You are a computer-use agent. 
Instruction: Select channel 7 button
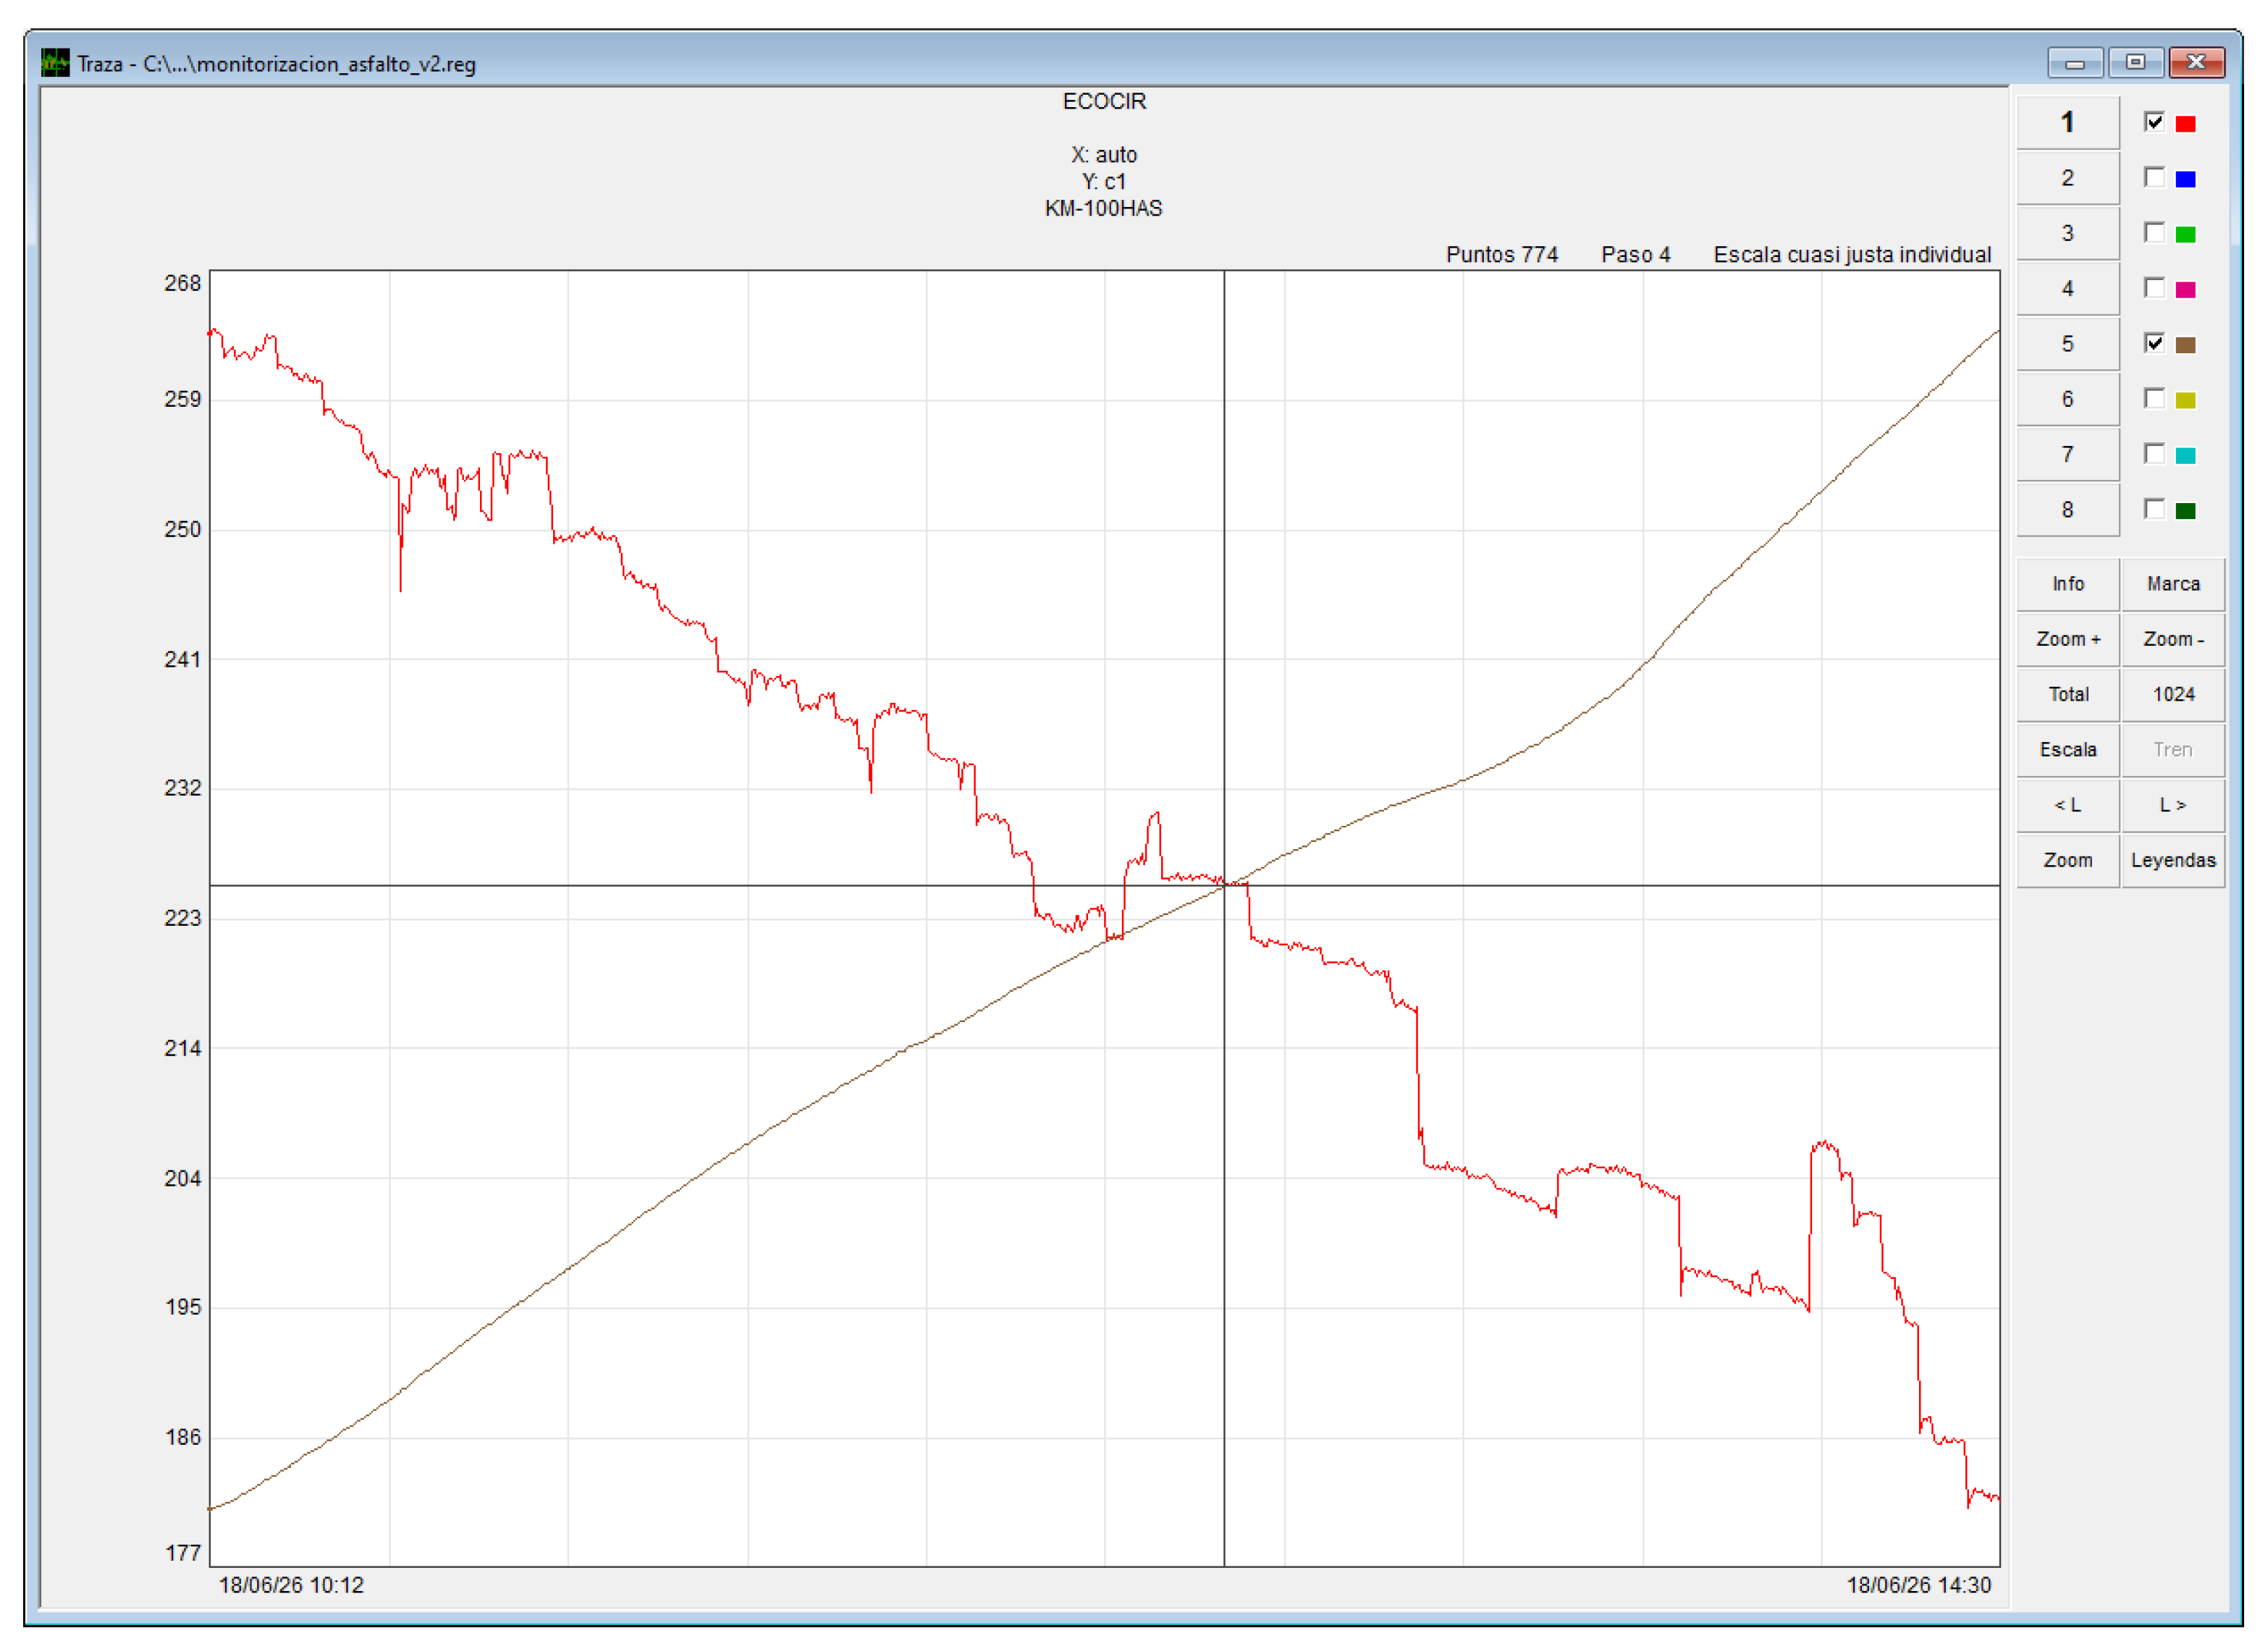[2067, 454]
